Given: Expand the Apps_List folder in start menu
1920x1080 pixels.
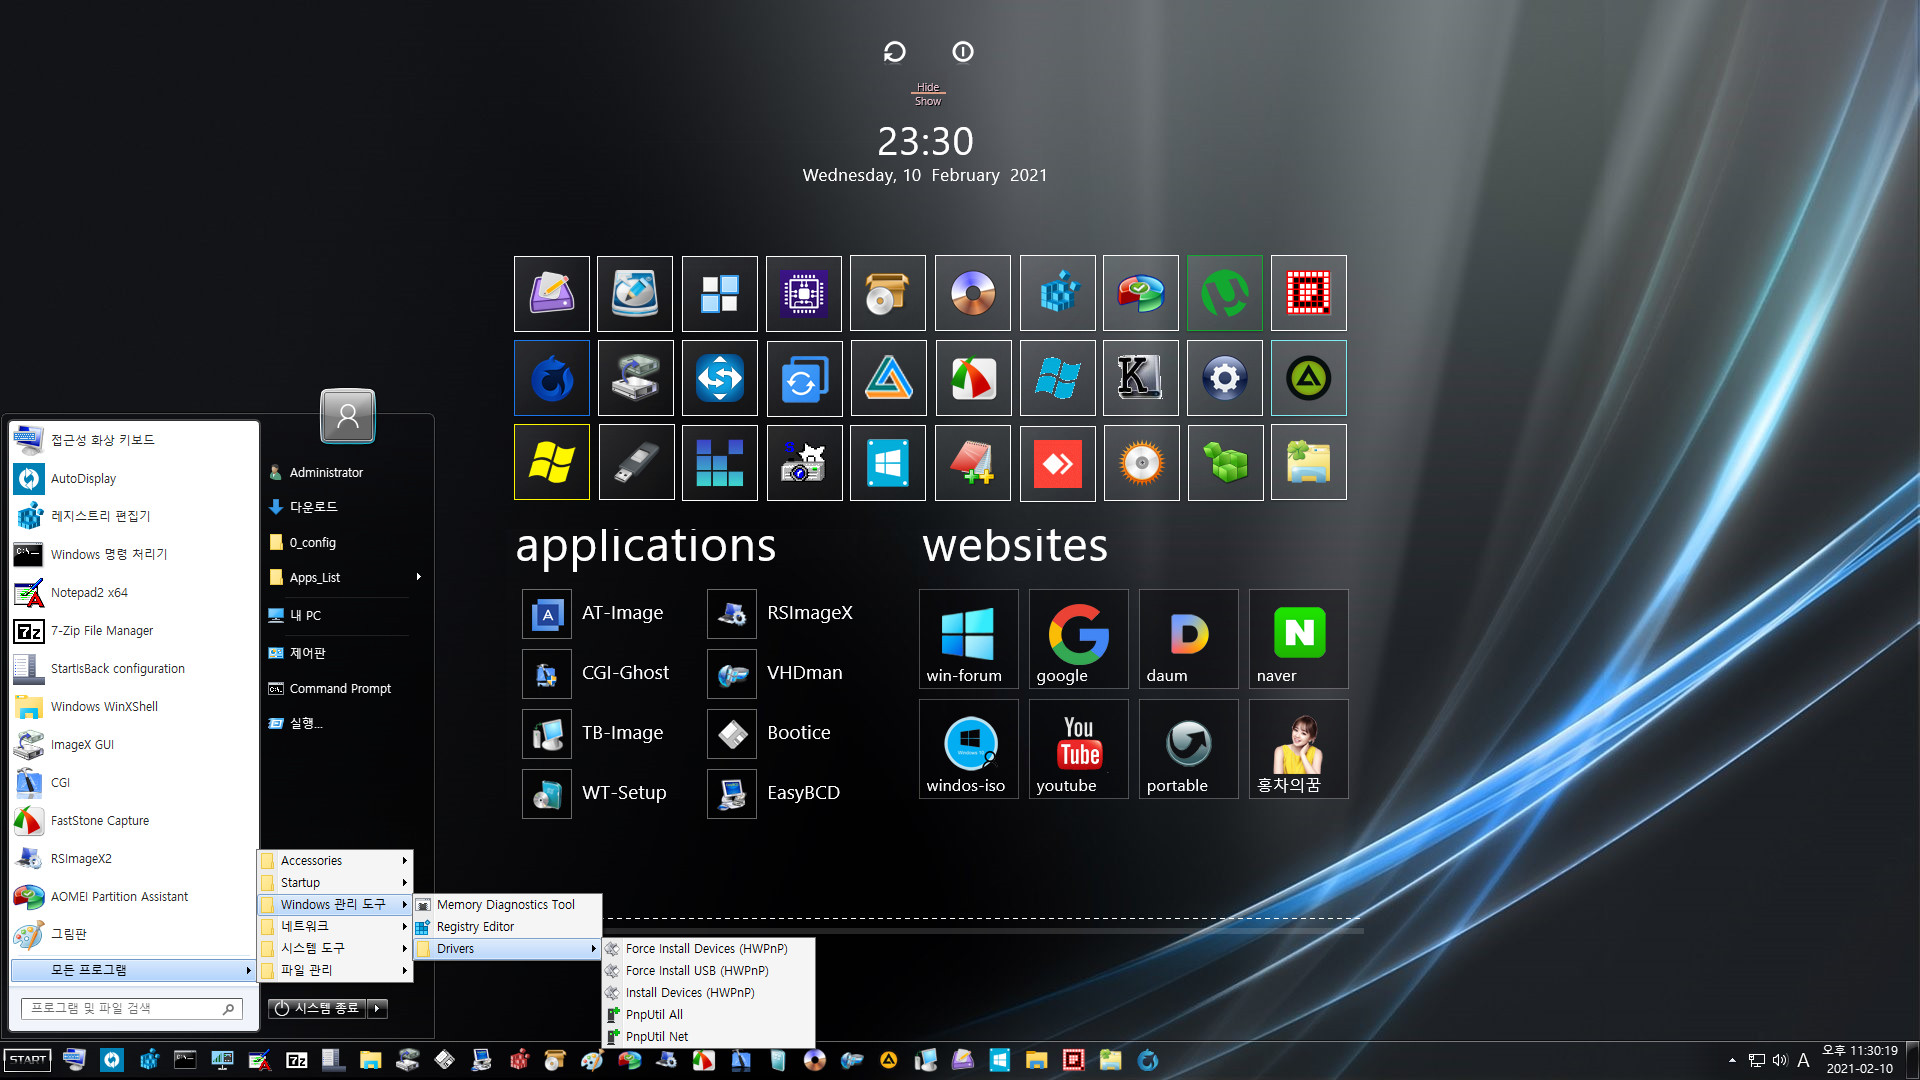Looking at the screenshot, I should click(x=345, y=578).
